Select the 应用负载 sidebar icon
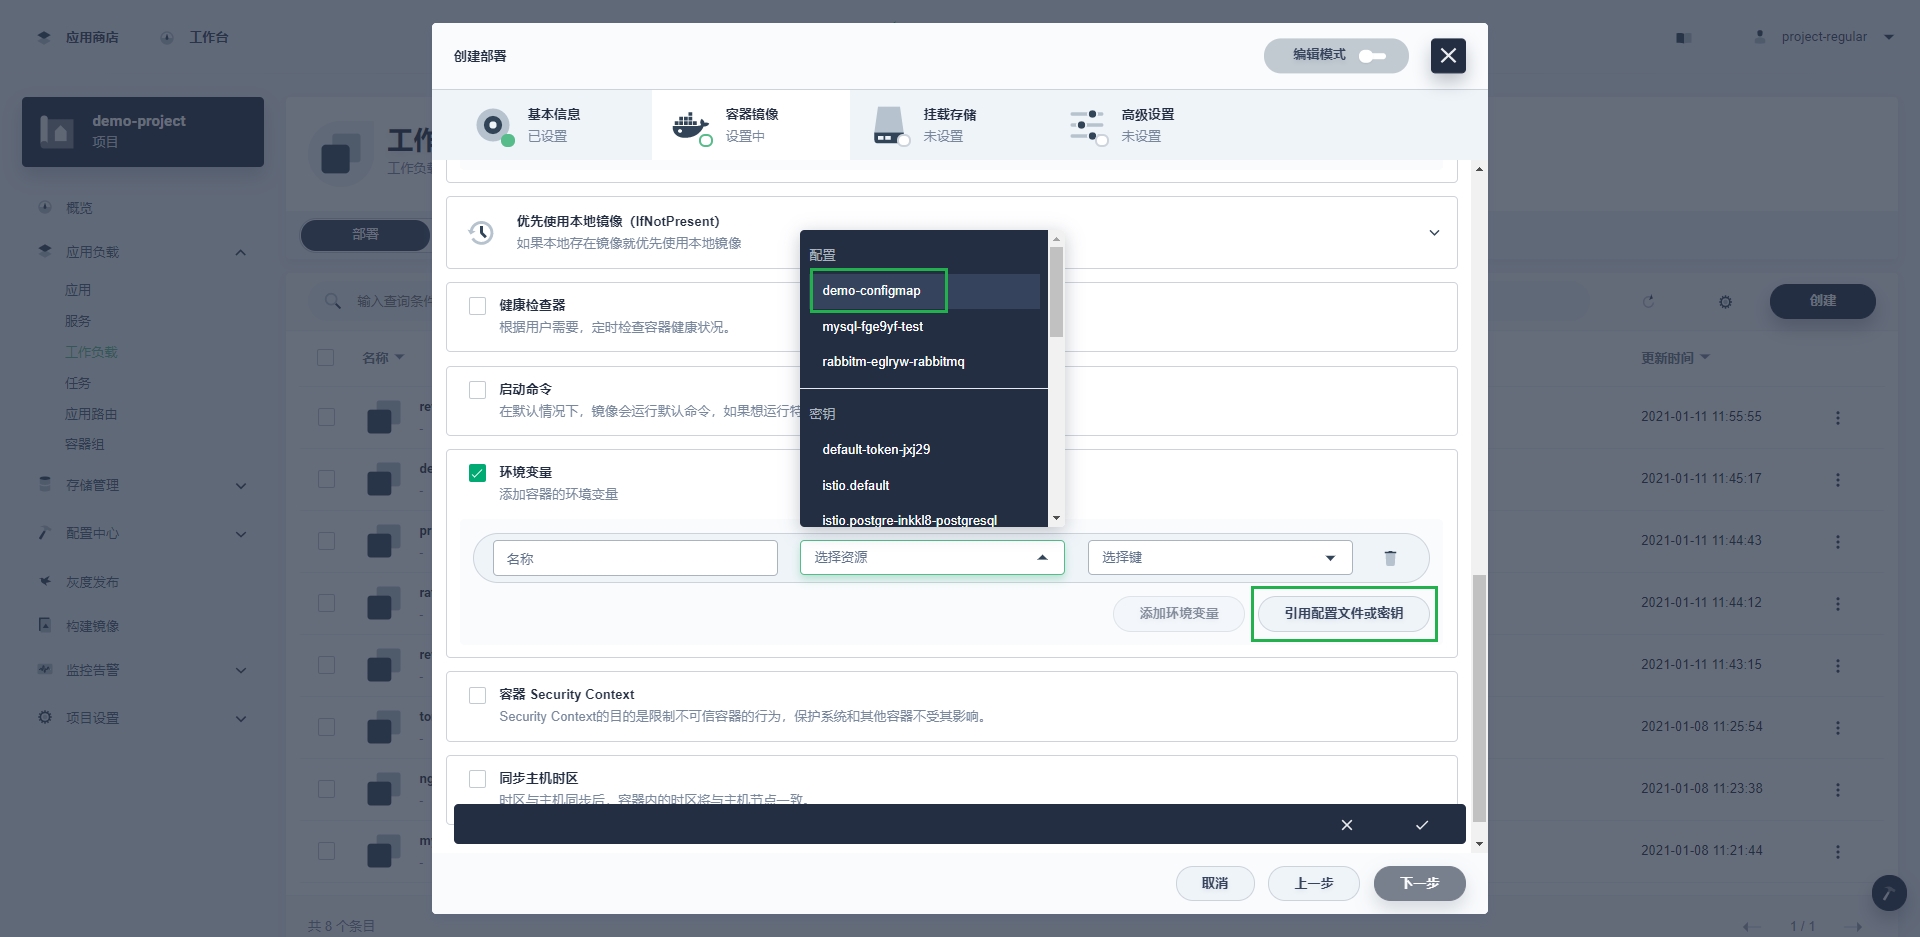The height and width of the screenshot is (937, 1920). [44, 251]
